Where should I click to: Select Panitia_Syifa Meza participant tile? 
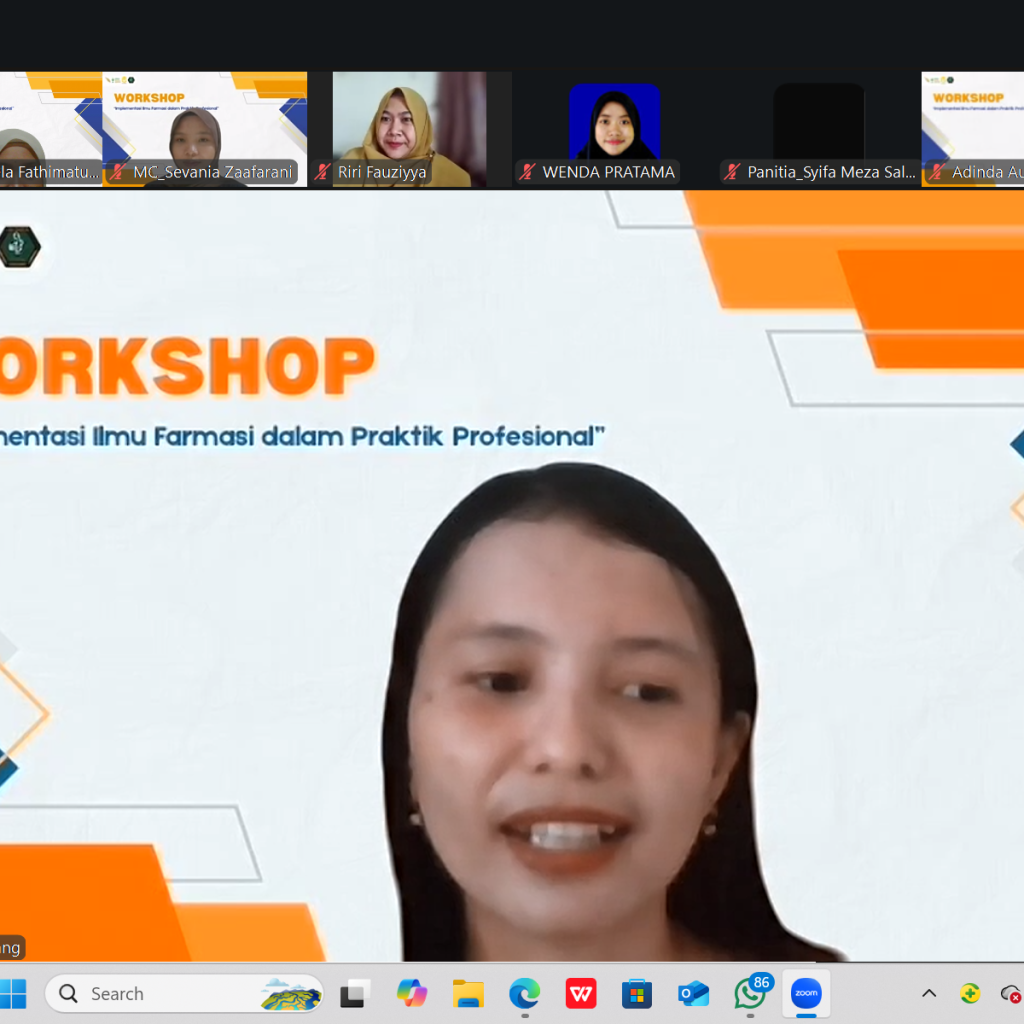pyautogui.click(x=818, y=120)
